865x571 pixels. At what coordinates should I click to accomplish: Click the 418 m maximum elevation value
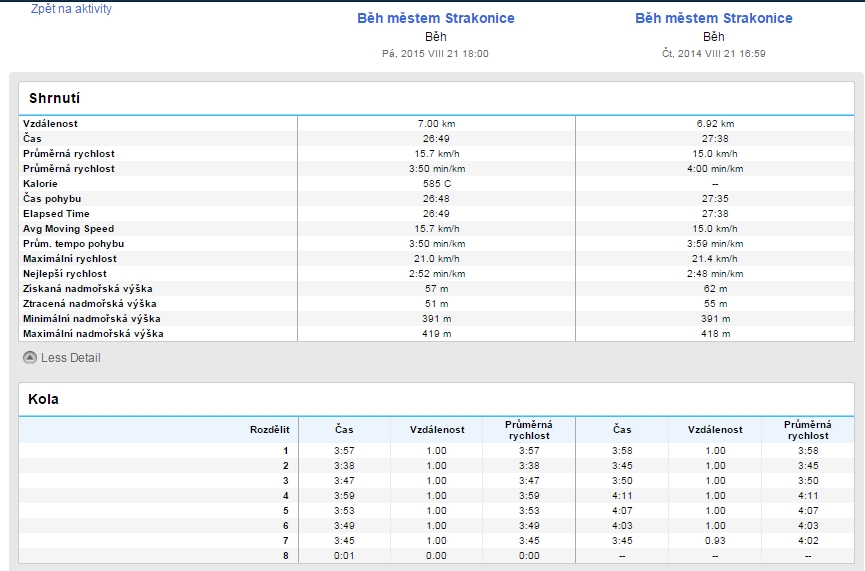click(715, 333)
